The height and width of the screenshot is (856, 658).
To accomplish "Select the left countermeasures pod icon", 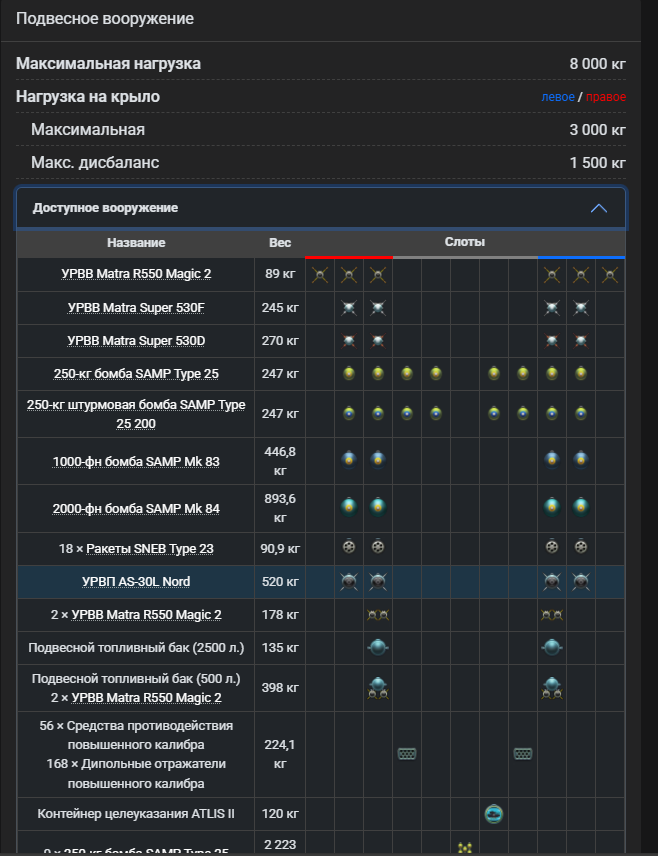I will point(407,754).
